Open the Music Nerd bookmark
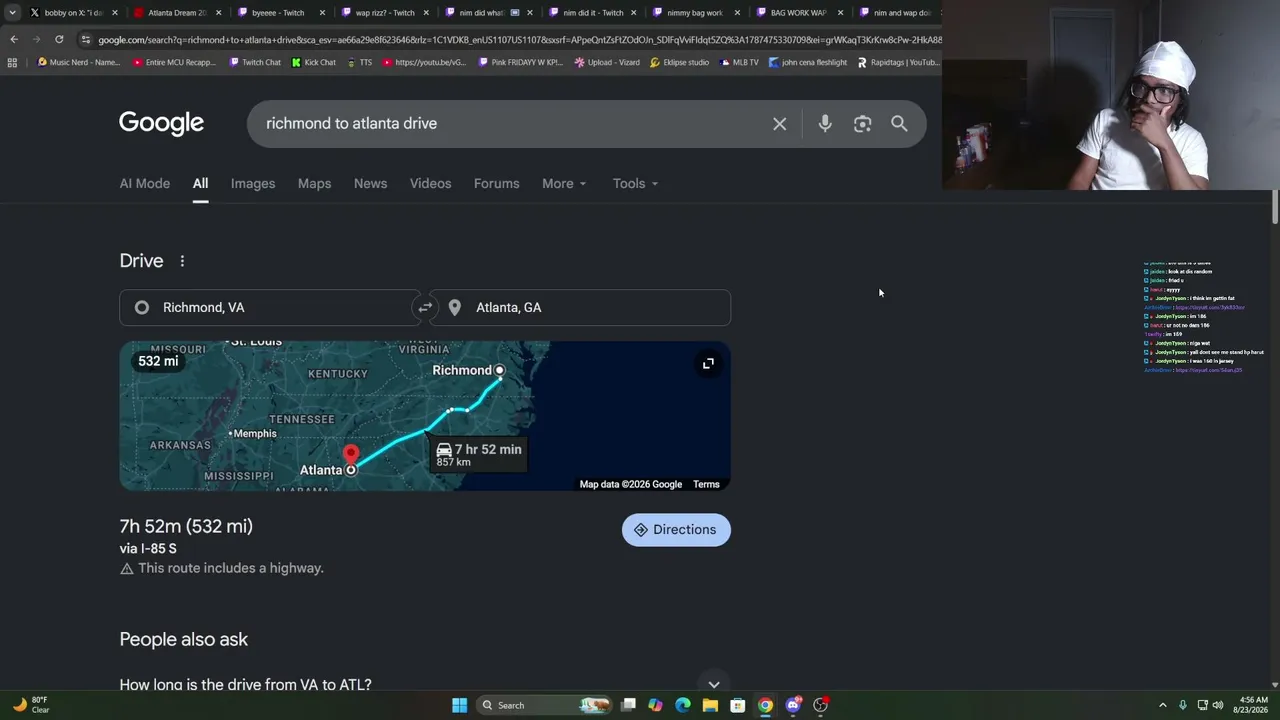This screenshot has height=720, width=1280. [x=78, y=62]
